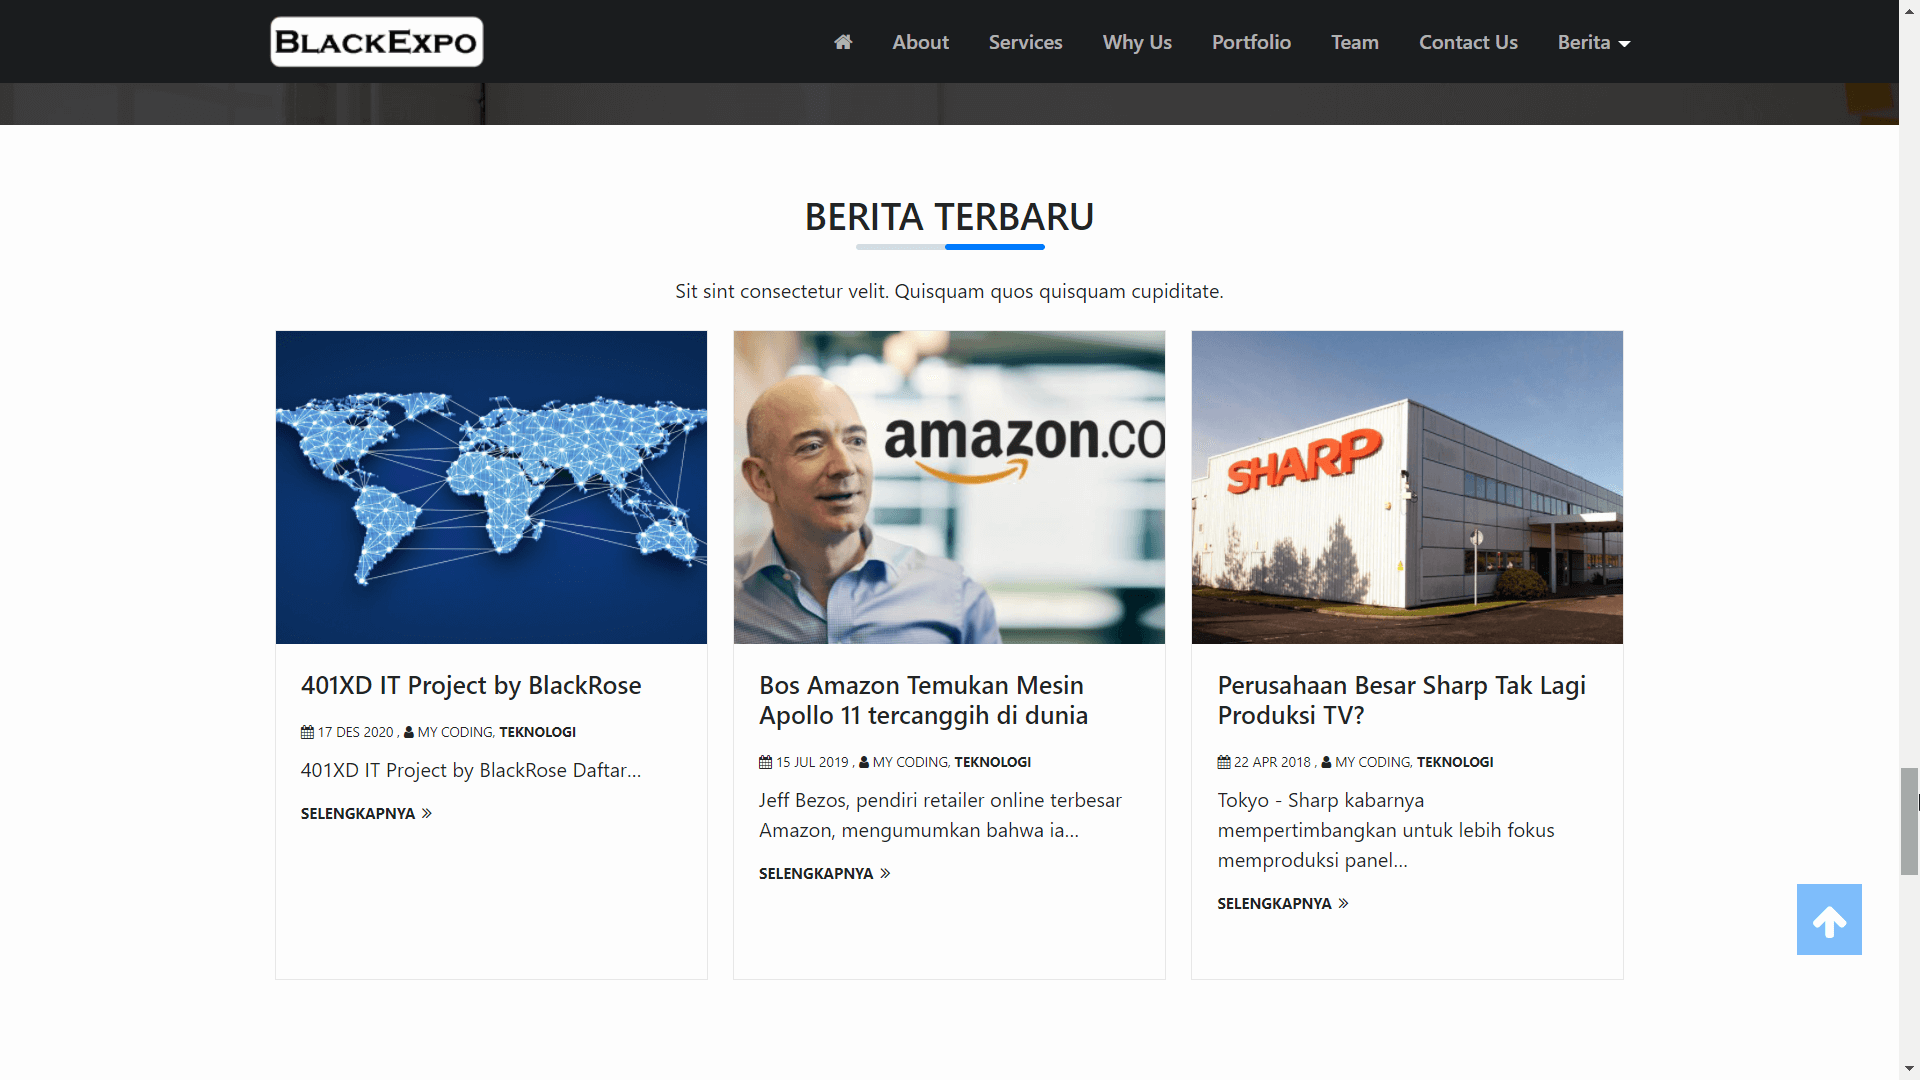
Task: Click the scroll-to-top arrow button
Action: (1828, 920)
